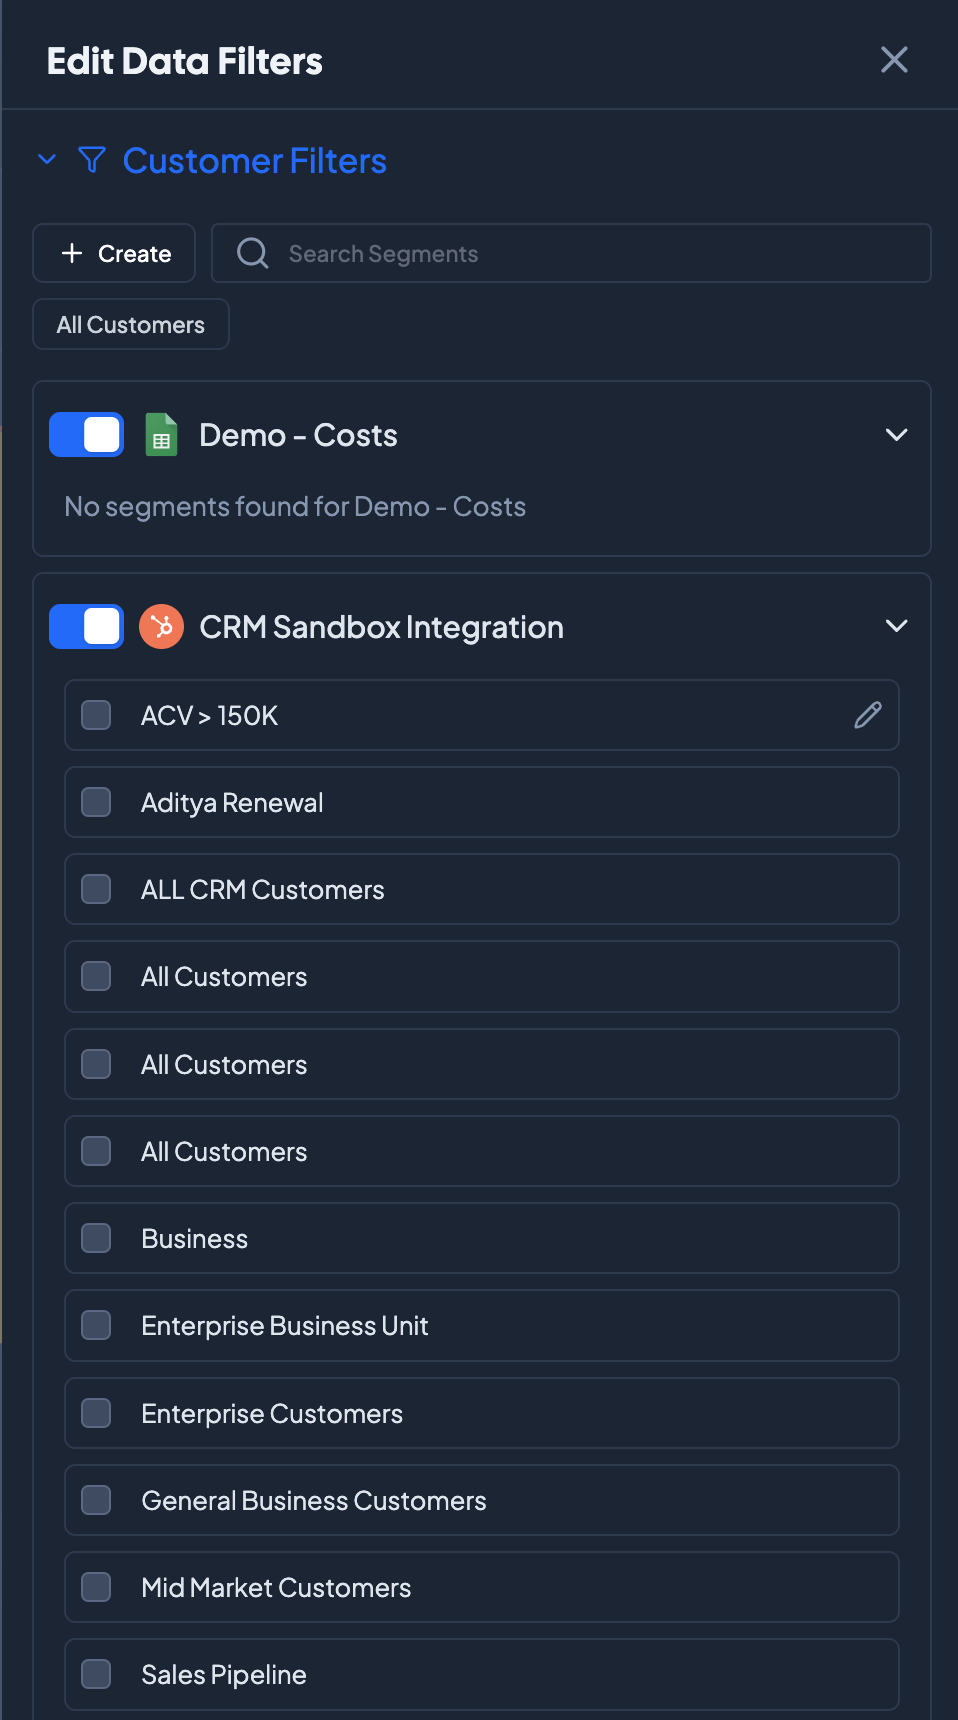This screenshot has height=1720, width=958.
Task: Collapse the Demo - Costs section
Action: (896, 435)
